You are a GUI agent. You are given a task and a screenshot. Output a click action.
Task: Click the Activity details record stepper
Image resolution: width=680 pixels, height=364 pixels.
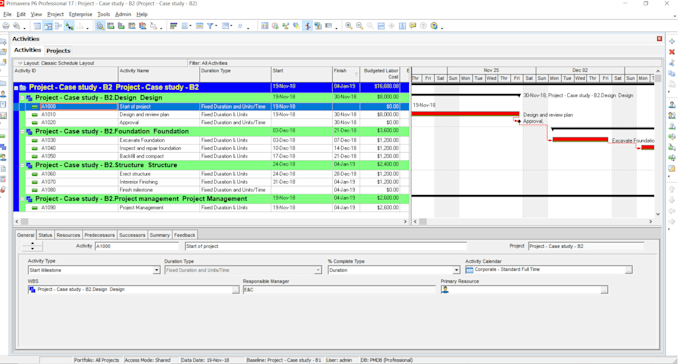click(x=32, y=246)
